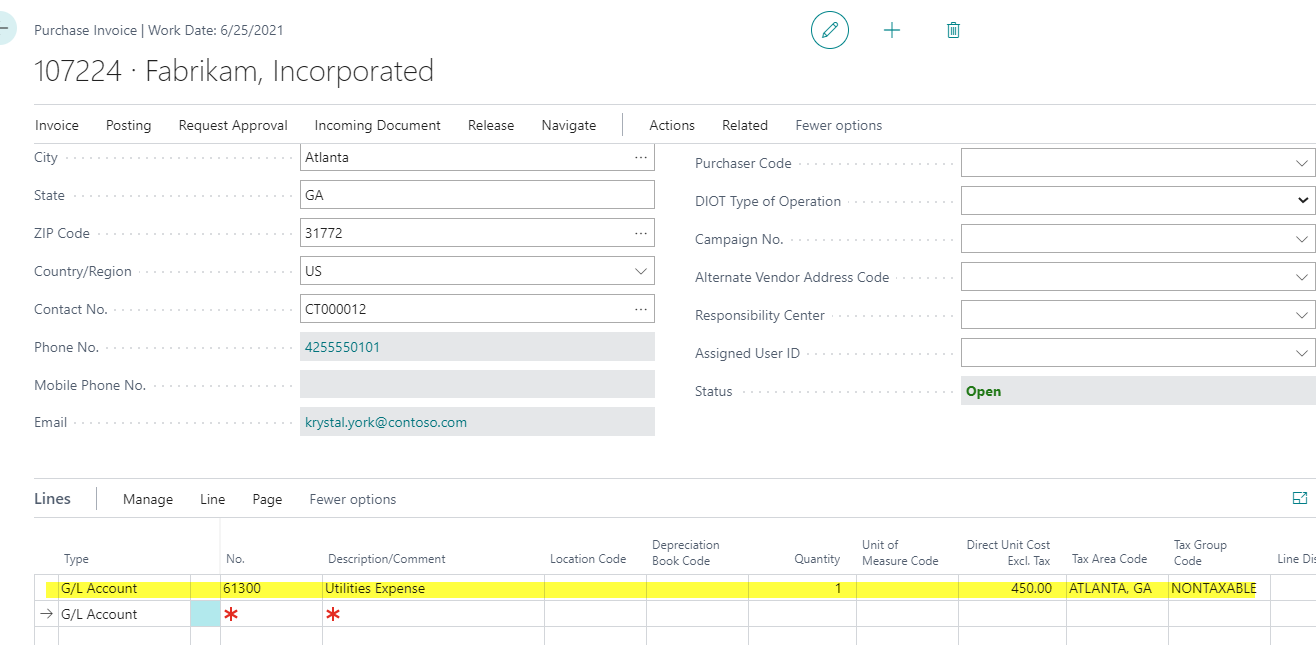Click the Description/Comment column header

tap(387, 559)
